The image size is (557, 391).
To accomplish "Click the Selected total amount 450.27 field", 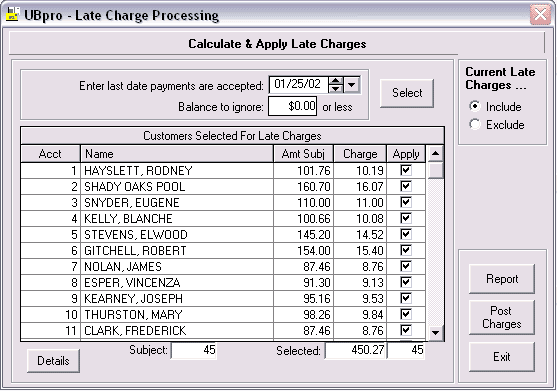I will click(356, 350).
